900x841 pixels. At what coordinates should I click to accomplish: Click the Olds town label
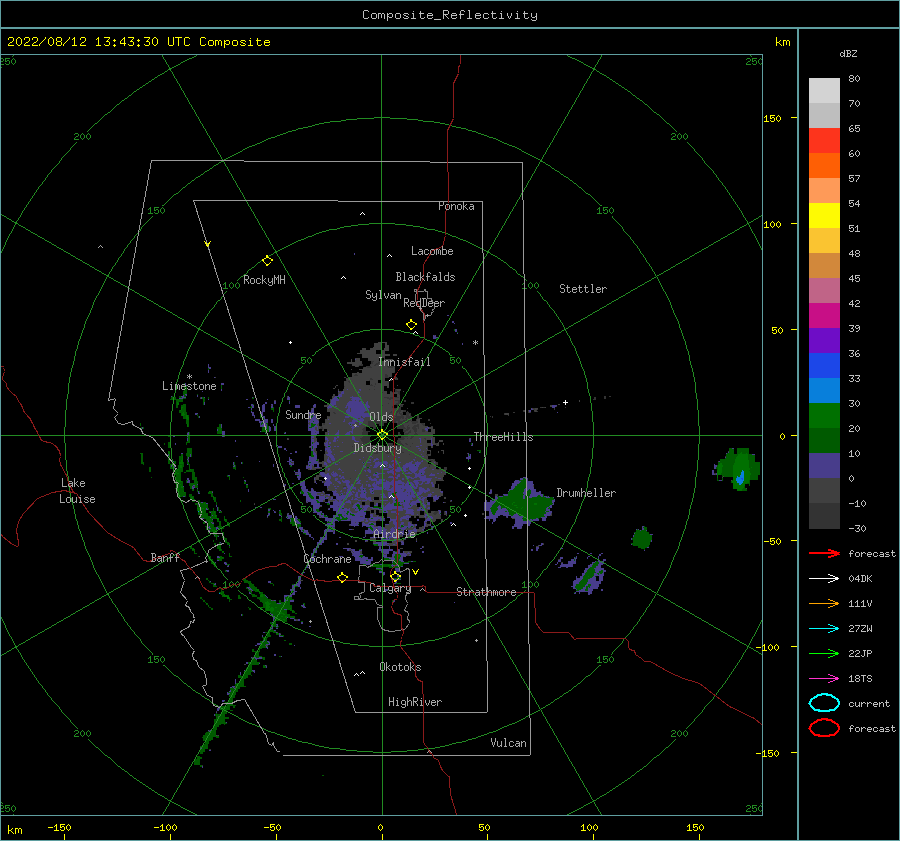[x=381, y=417]
